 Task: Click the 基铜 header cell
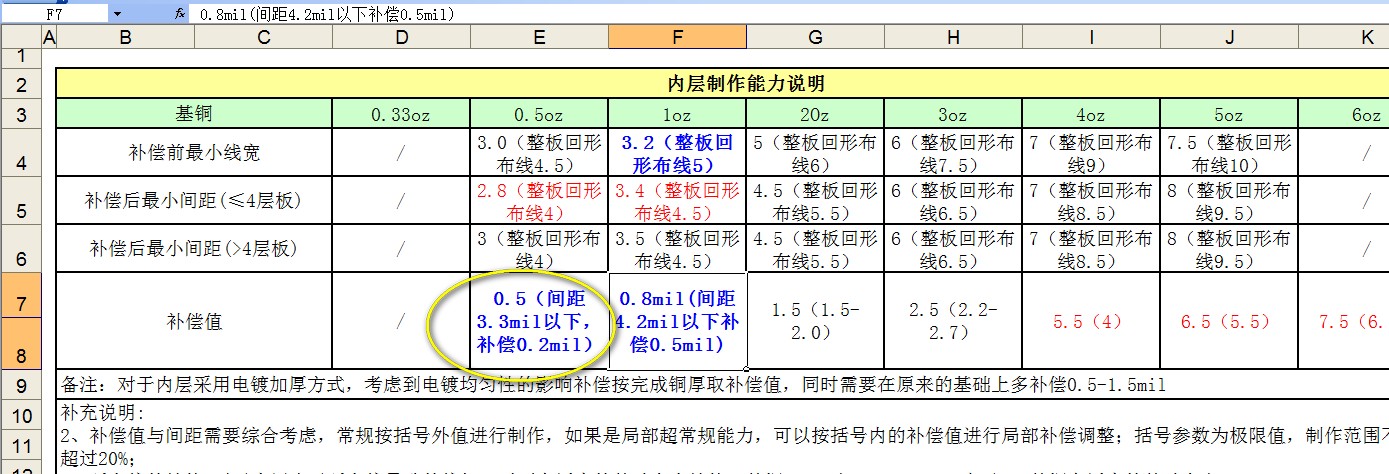pyautogui.click(x=195, y=113)
